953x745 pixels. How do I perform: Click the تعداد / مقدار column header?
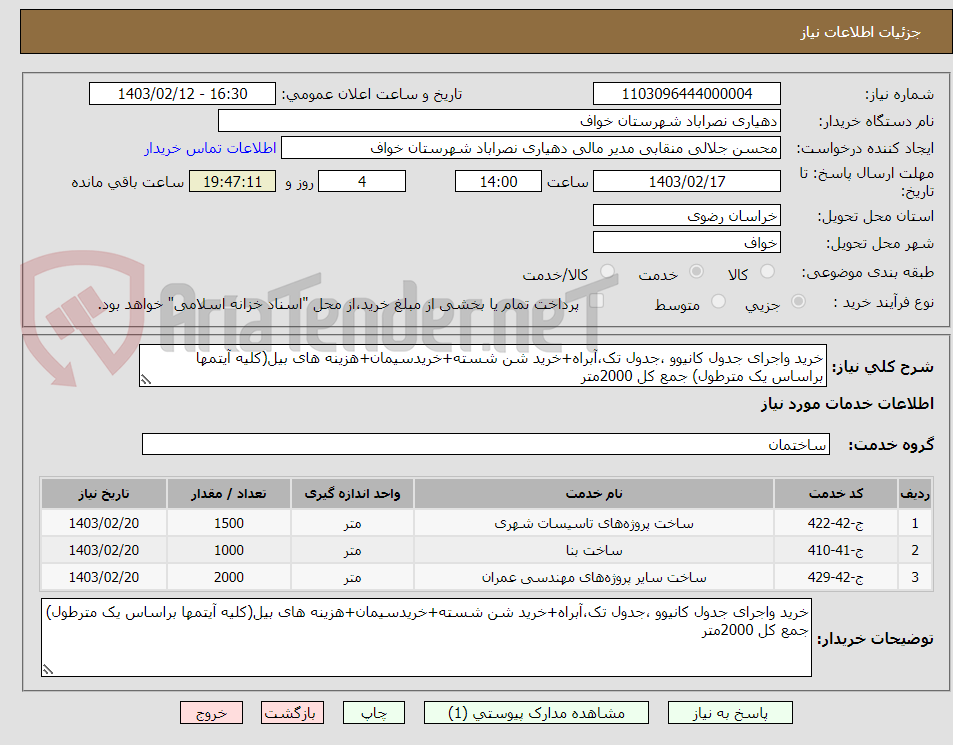(229, 493)
